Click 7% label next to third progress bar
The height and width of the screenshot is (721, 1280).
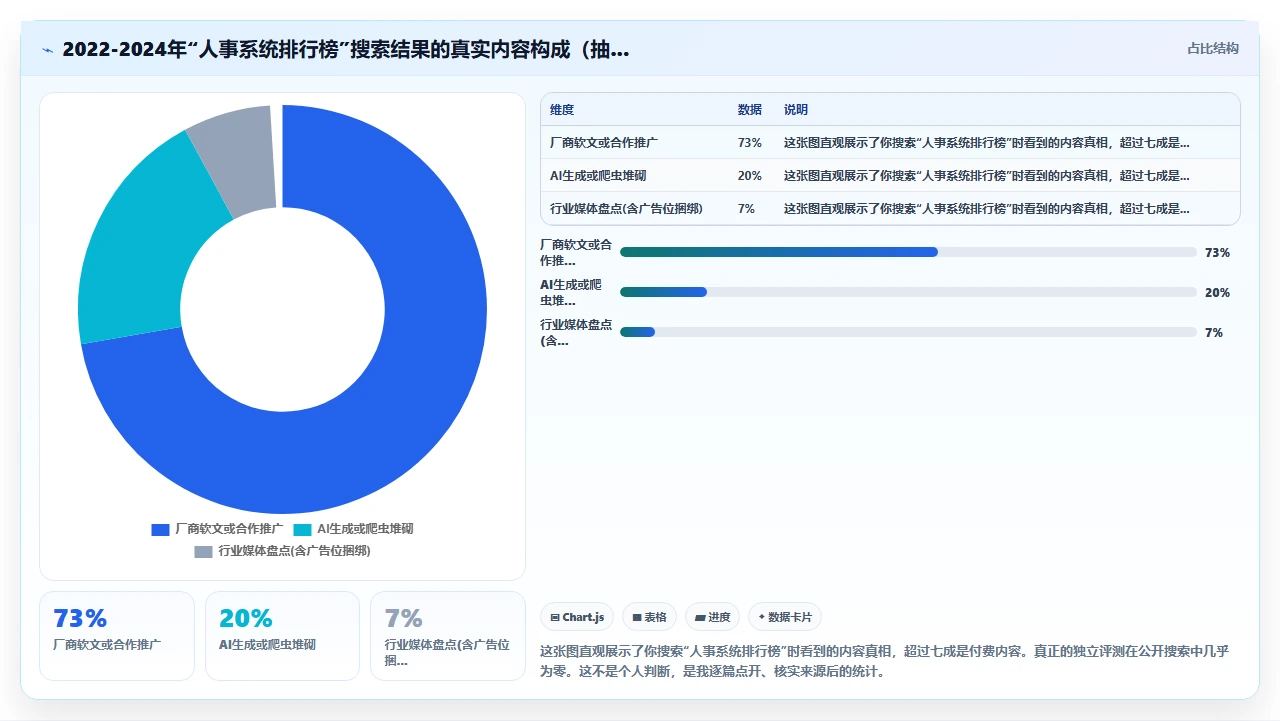tap(1214, 333)
